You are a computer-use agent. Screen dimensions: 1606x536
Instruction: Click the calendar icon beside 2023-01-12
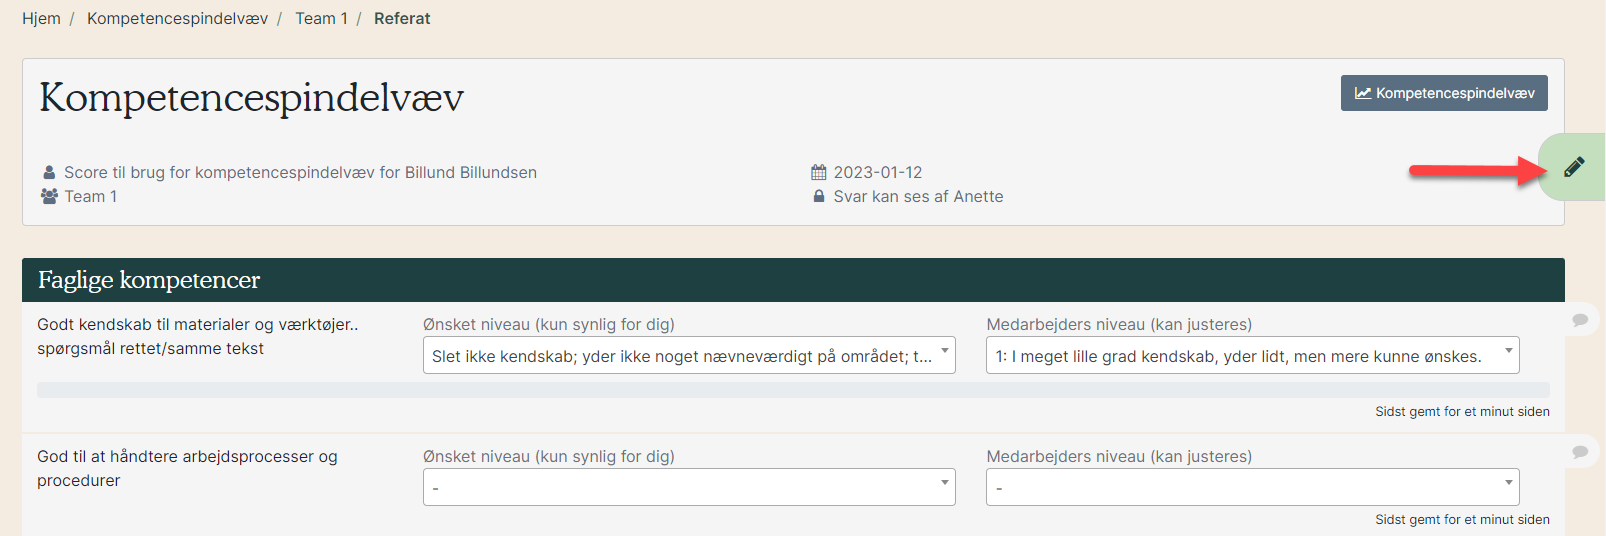click(x=818, y=172)
